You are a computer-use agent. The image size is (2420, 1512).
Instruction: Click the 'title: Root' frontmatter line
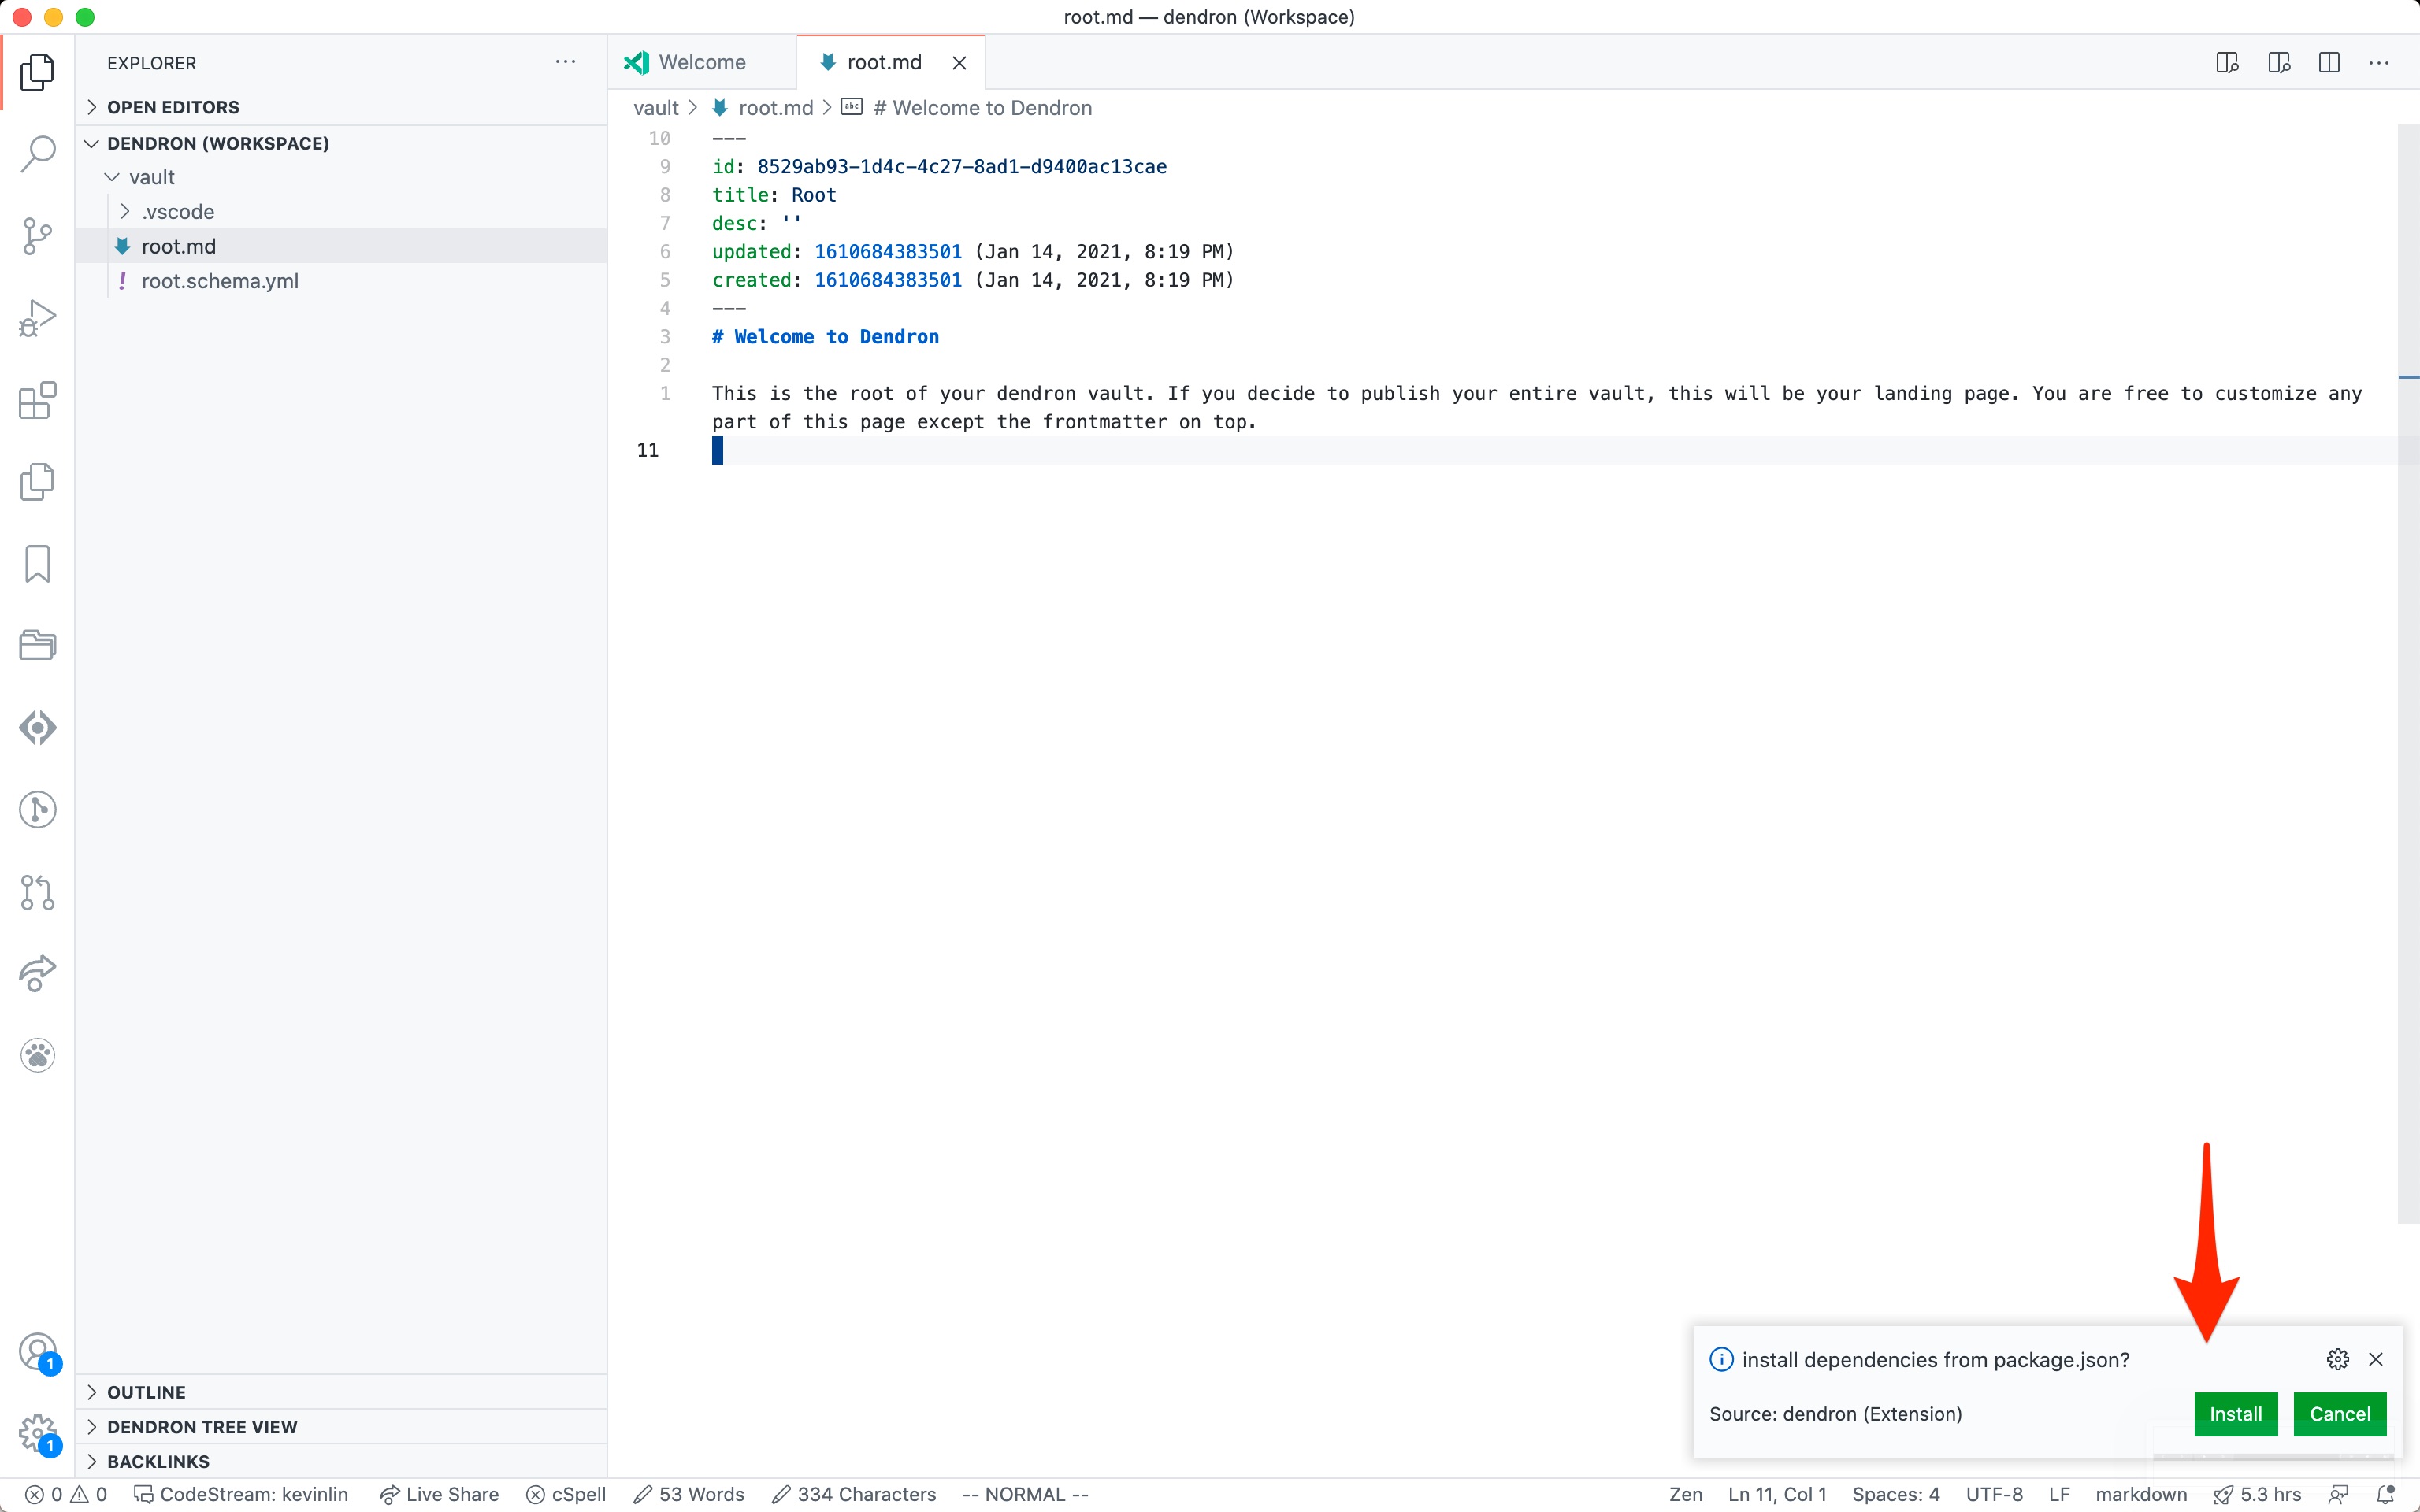coord(773,195)
